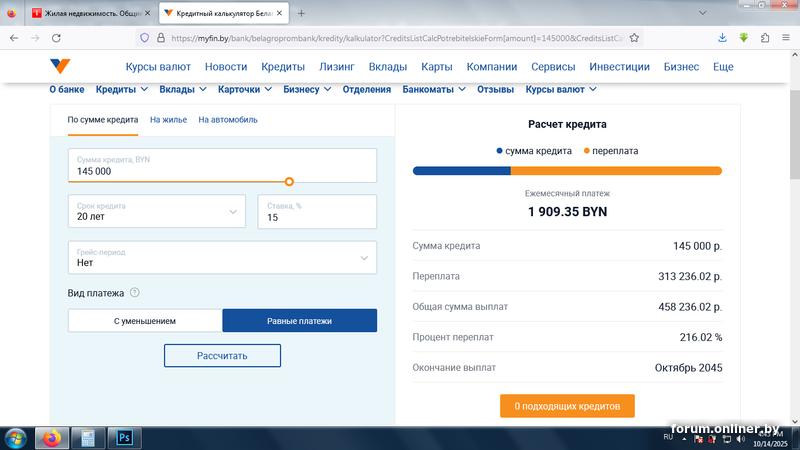Click the help icon beside Вид платежа

(134, 293)
